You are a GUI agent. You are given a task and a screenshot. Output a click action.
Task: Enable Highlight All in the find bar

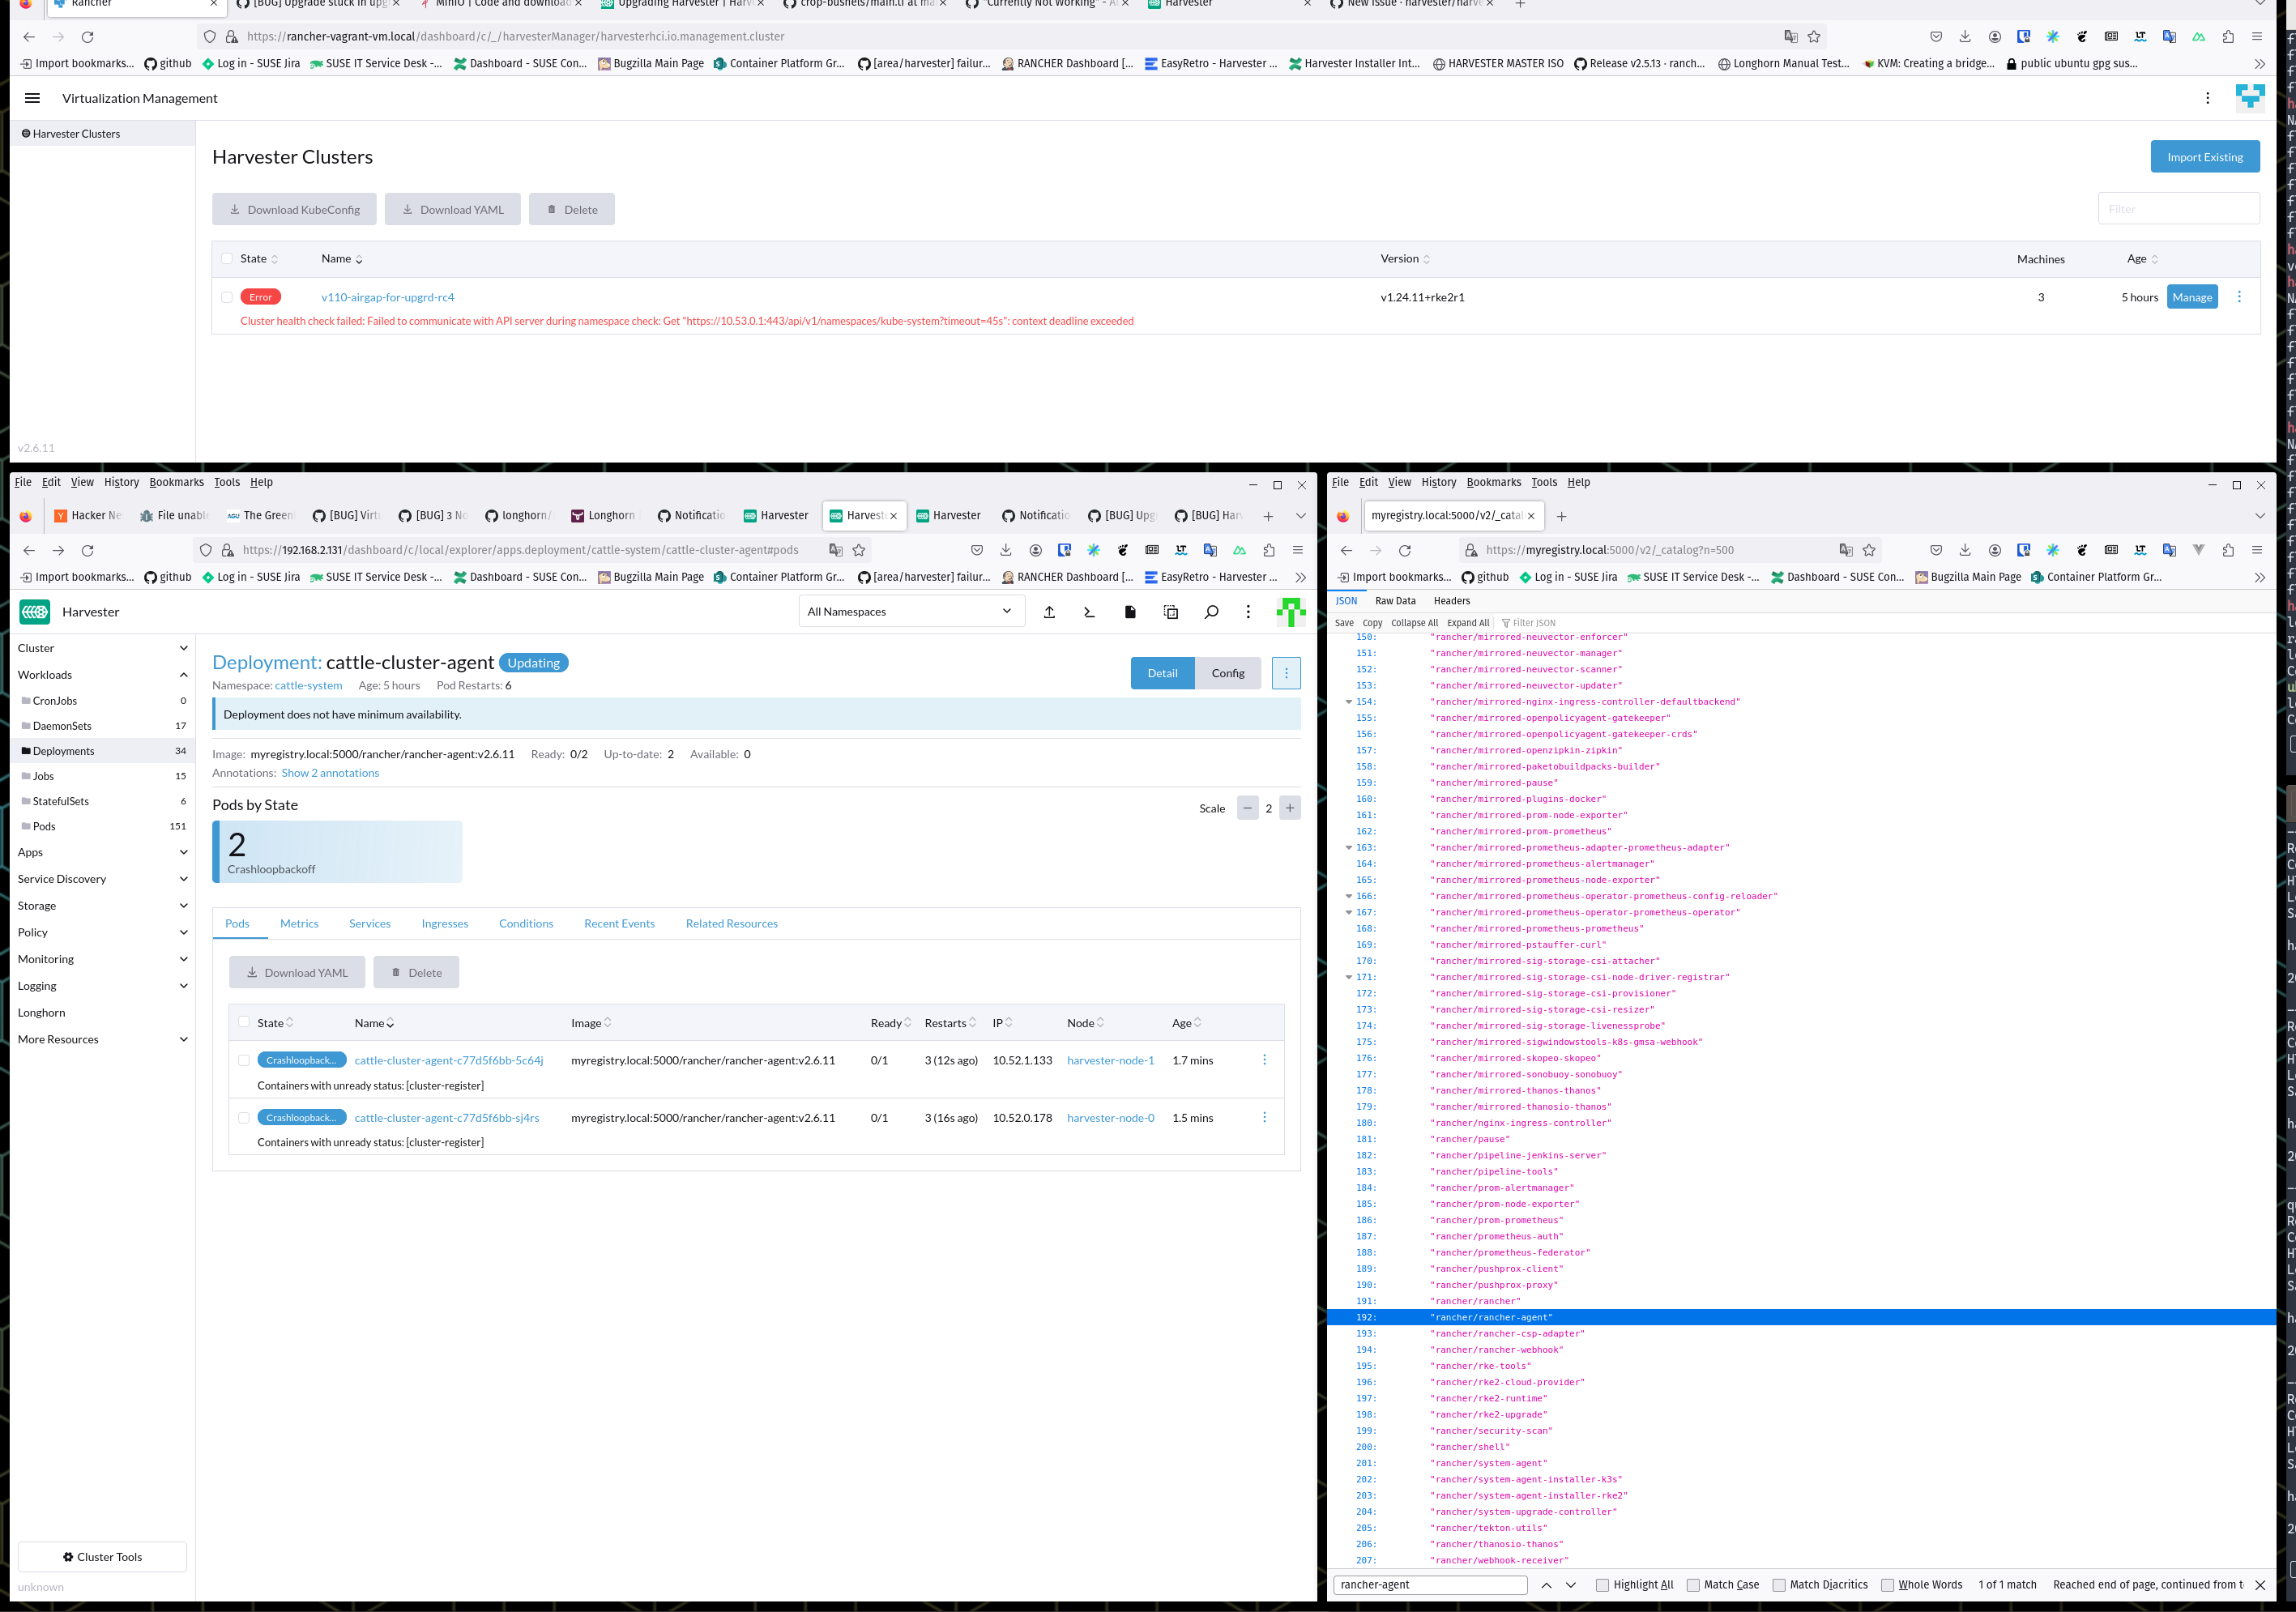coord(1602,1585)
